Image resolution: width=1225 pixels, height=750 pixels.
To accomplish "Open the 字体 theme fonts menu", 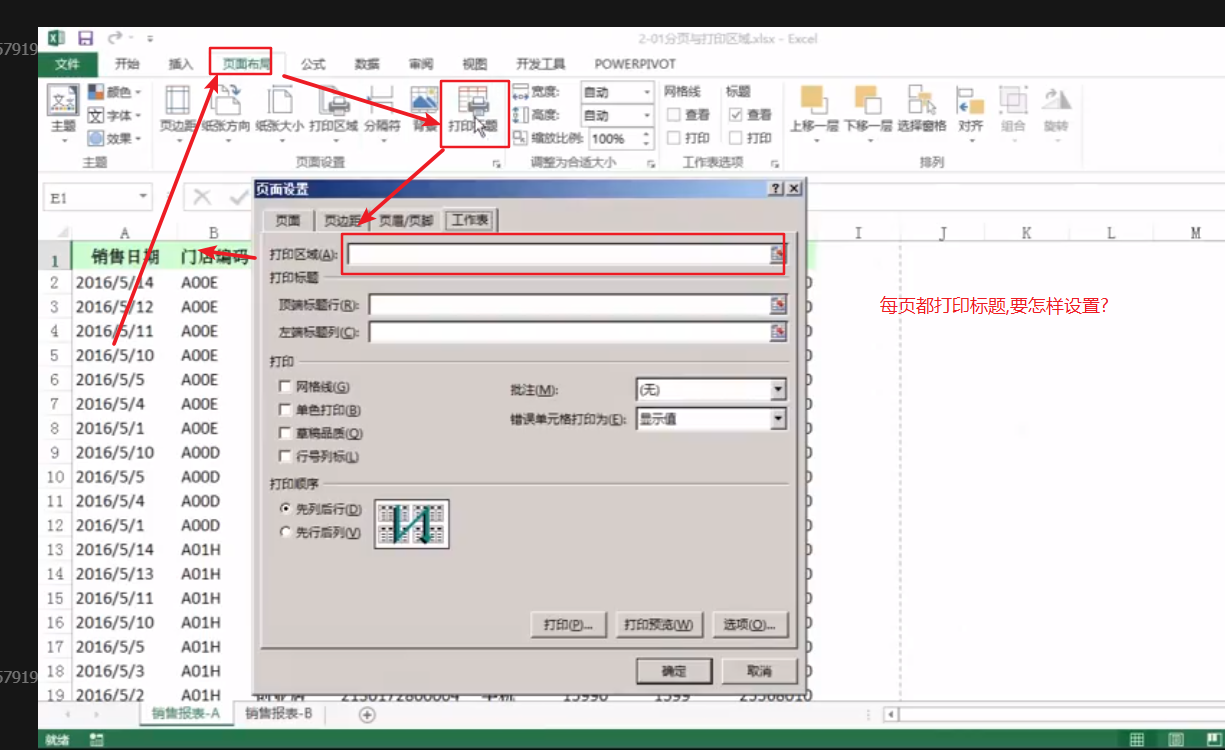I will coord(114,115).
